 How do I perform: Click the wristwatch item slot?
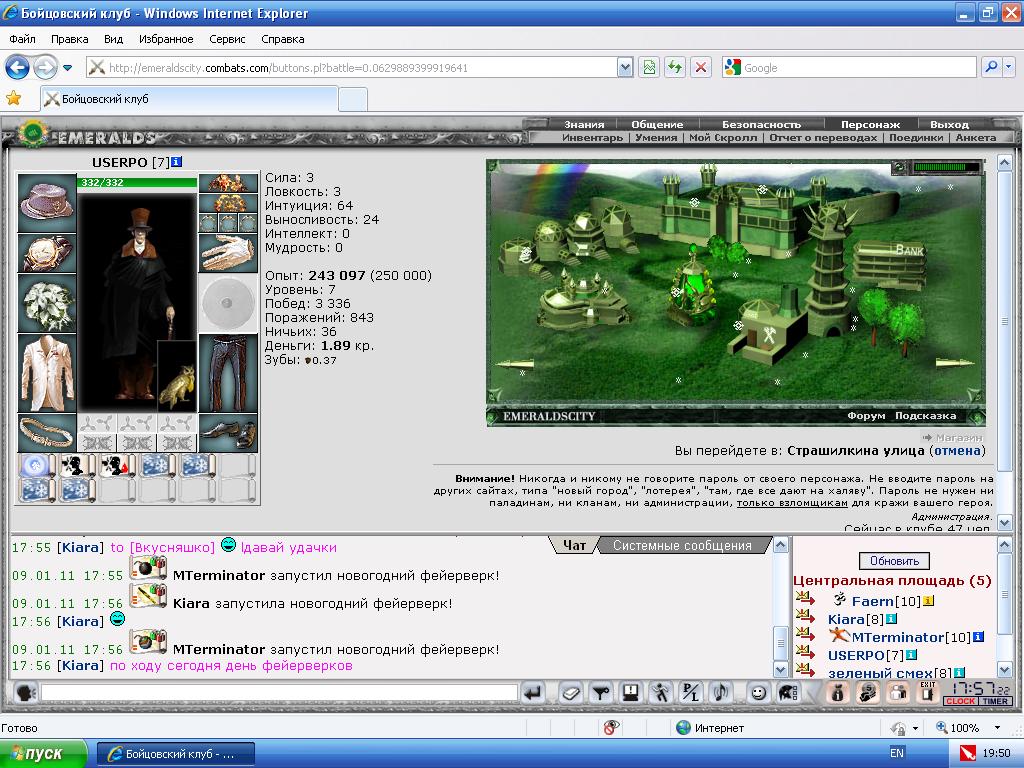tap(46, 253)
